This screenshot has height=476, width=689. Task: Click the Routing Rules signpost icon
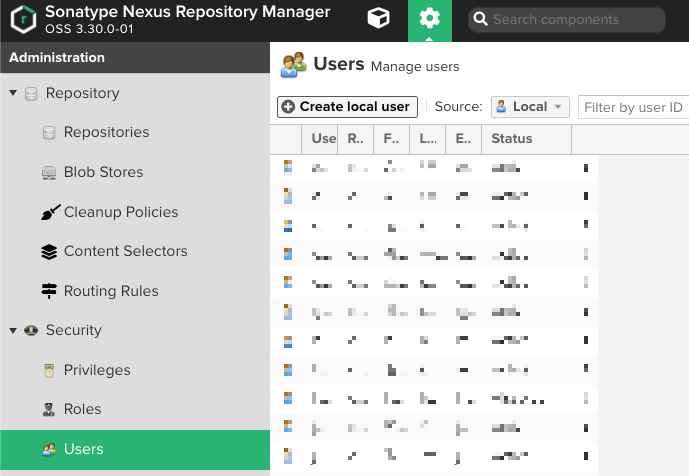pyautogui.click(x=49, y=291)
